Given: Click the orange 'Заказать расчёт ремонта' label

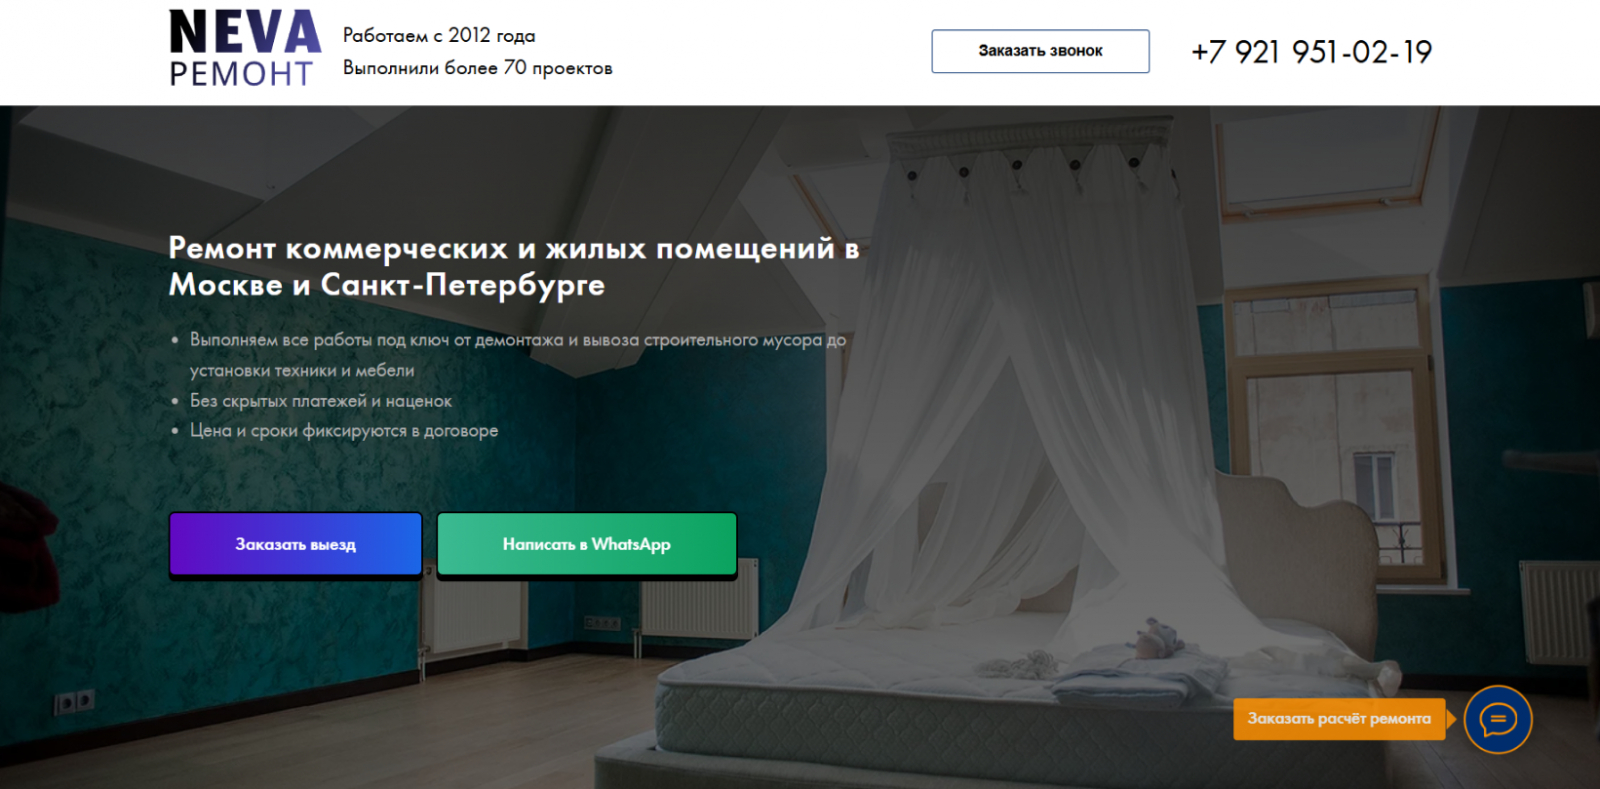Looking at the screenshot, I should [1339, 719].
